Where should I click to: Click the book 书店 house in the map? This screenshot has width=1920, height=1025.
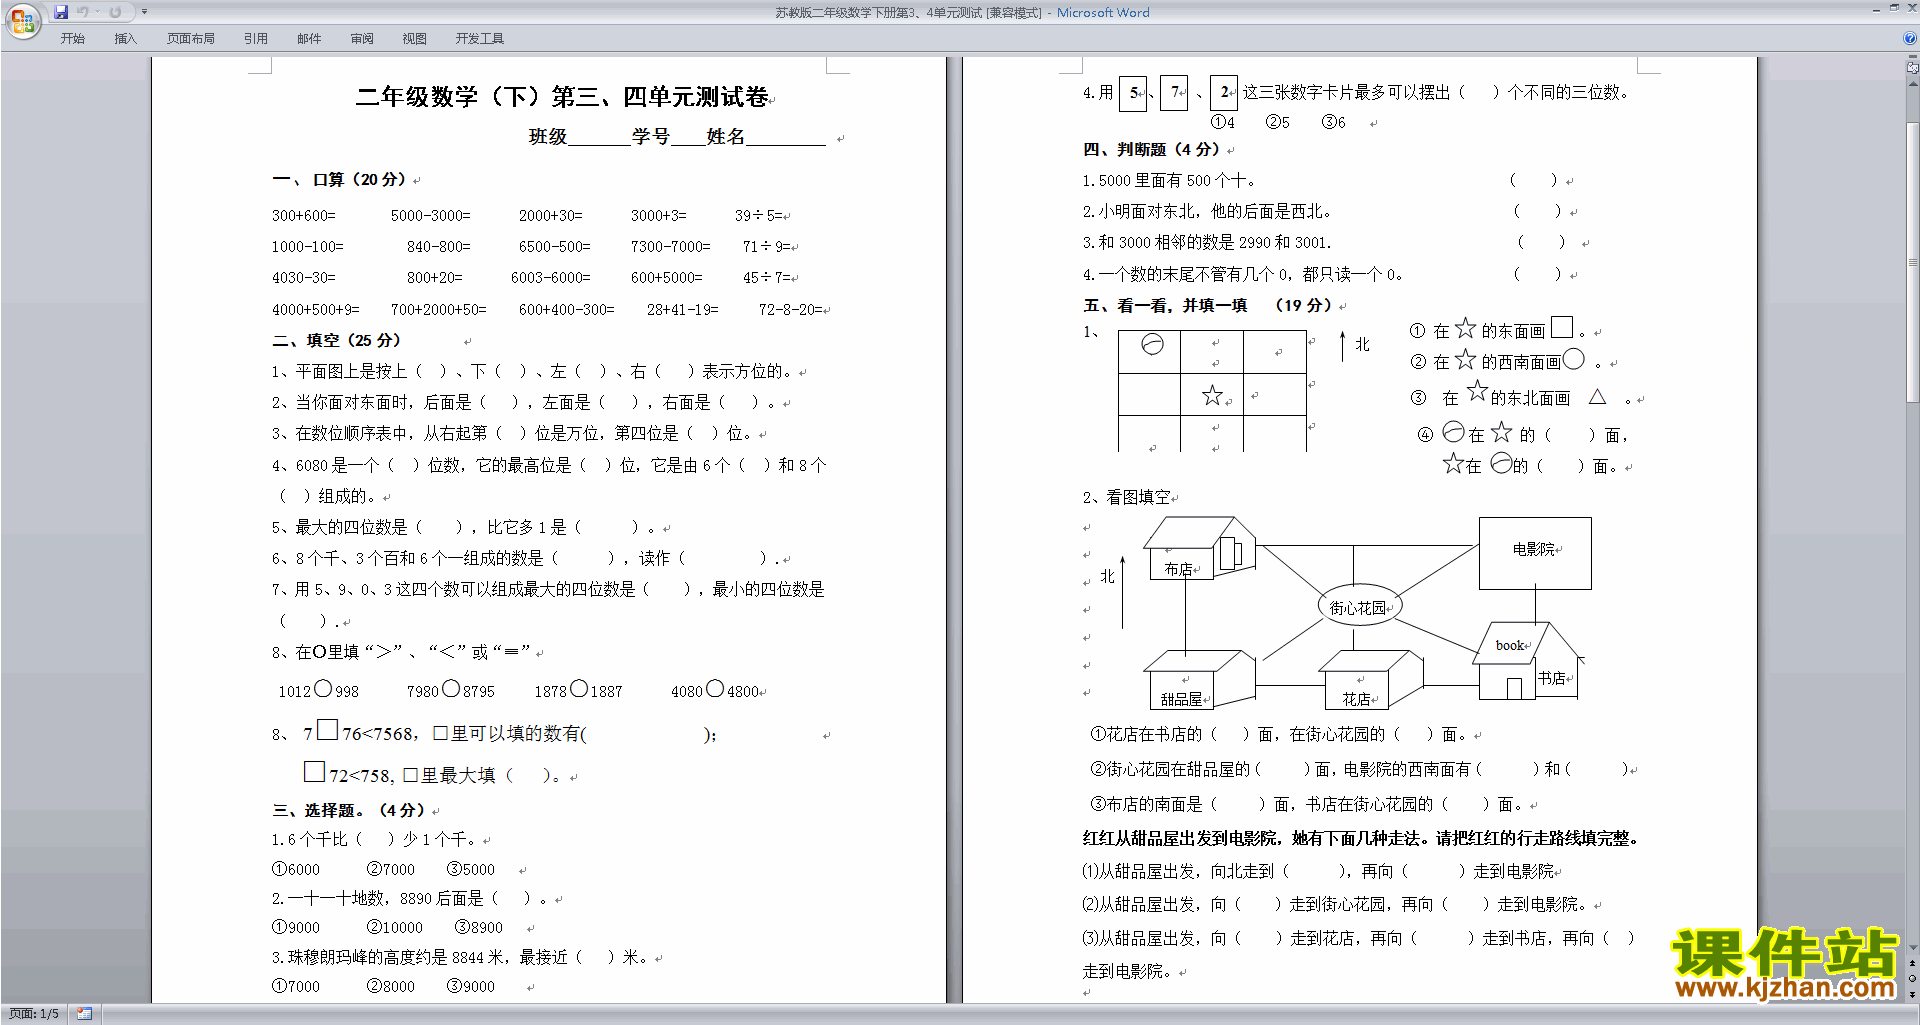tap(1528, 660)
